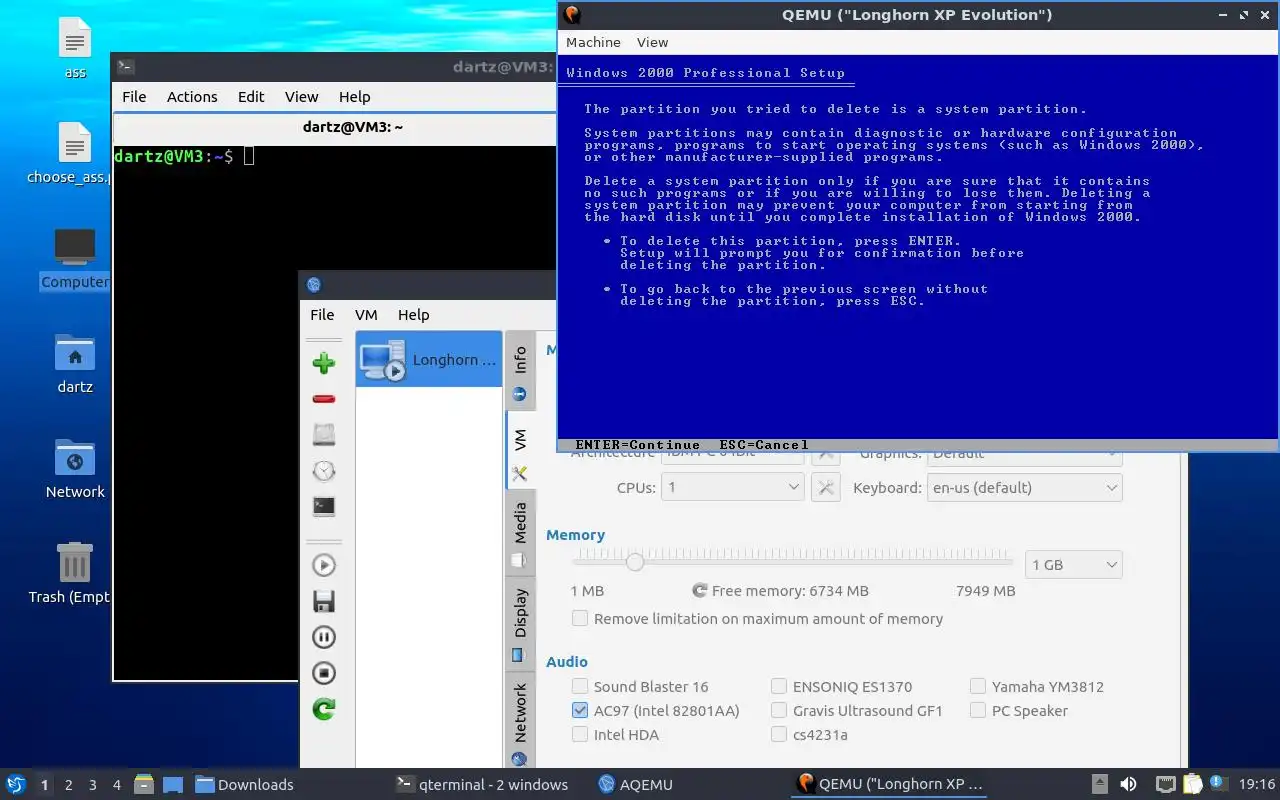Switch to the Media tab in AQEMU
This screenshot has height=800, width=1280.
click(520, 533)
